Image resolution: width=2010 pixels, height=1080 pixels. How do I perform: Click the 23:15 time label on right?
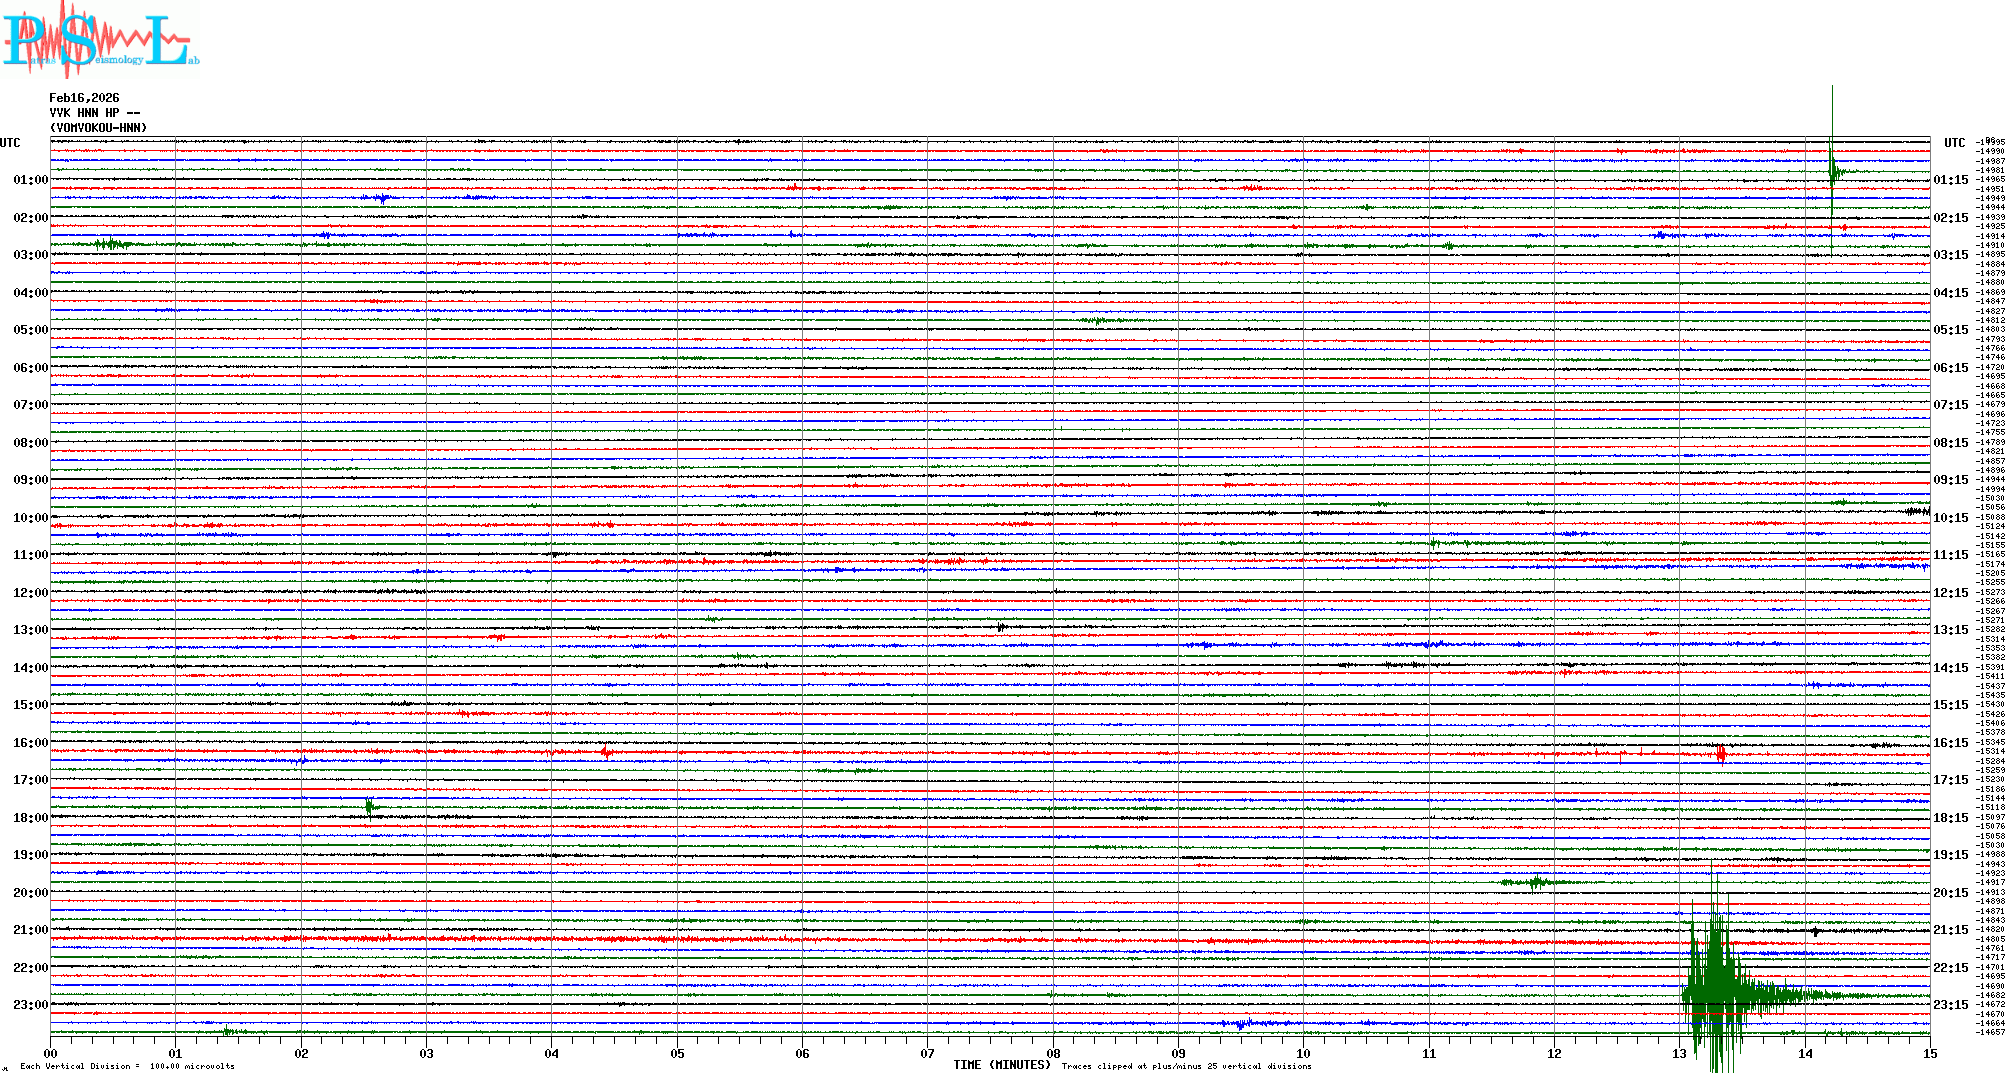coord(1950,1005)
